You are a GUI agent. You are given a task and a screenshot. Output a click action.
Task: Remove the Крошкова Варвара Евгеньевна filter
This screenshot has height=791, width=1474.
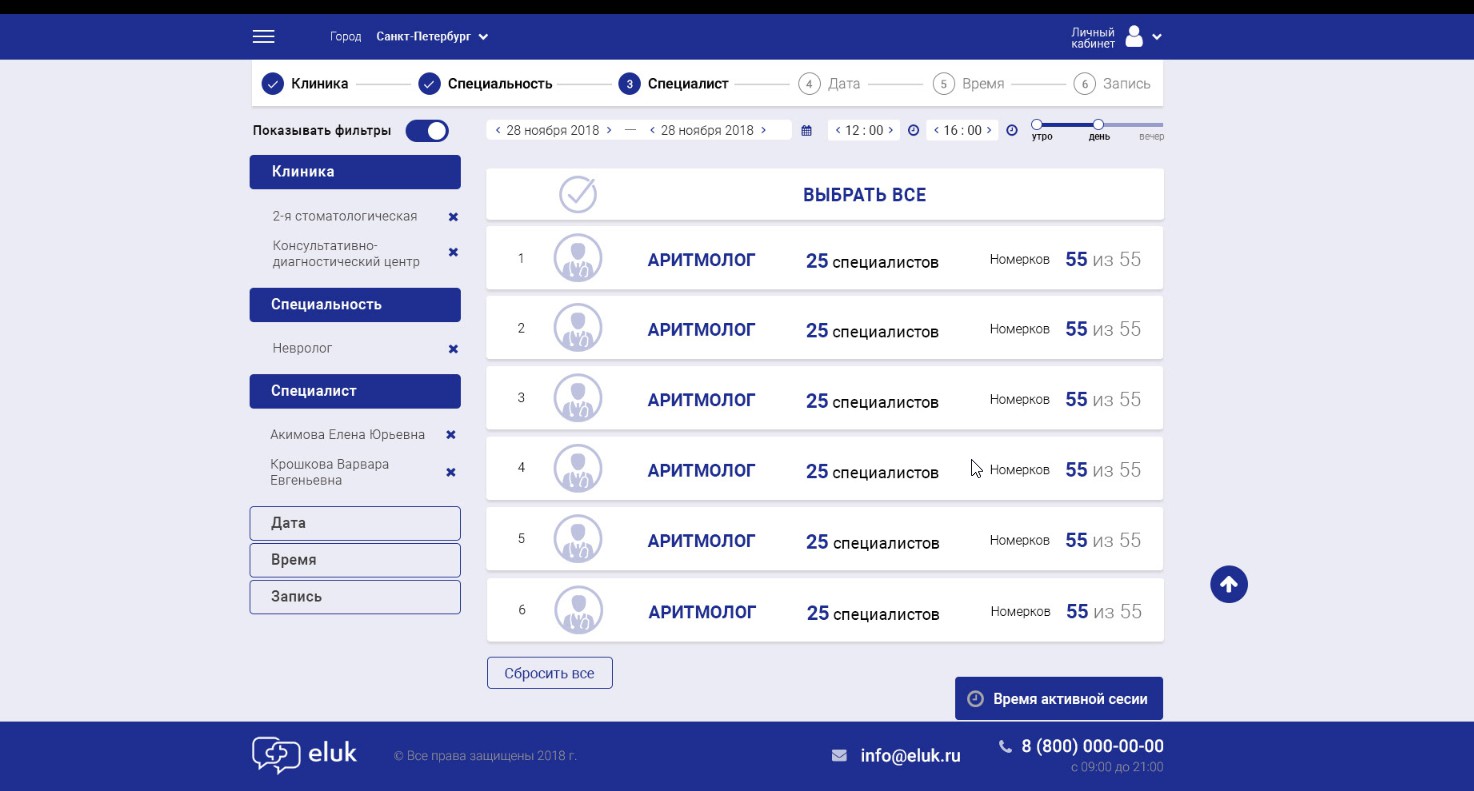[x=451, y=472]
